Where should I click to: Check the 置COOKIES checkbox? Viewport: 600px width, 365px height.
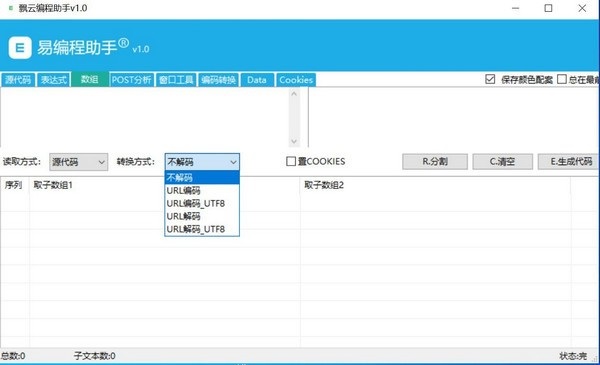pos(291,161)
